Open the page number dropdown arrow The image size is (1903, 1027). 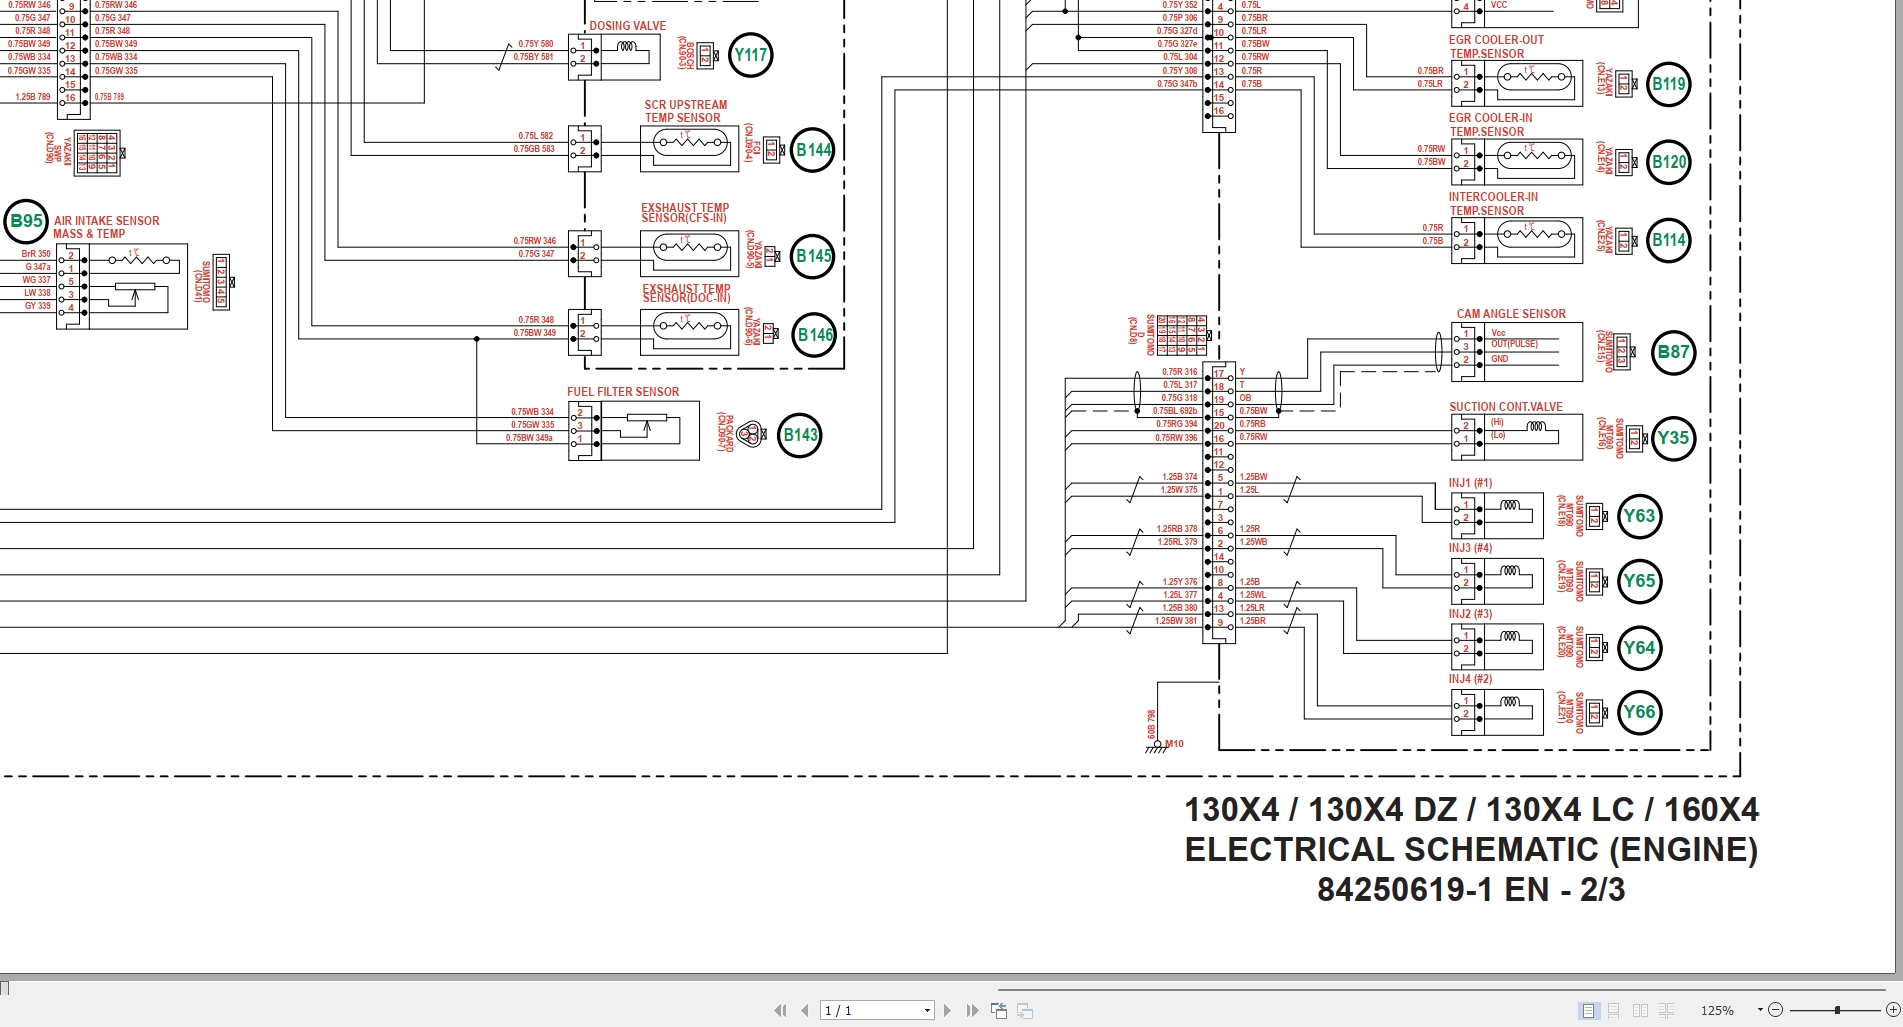tap(925, 1010)
